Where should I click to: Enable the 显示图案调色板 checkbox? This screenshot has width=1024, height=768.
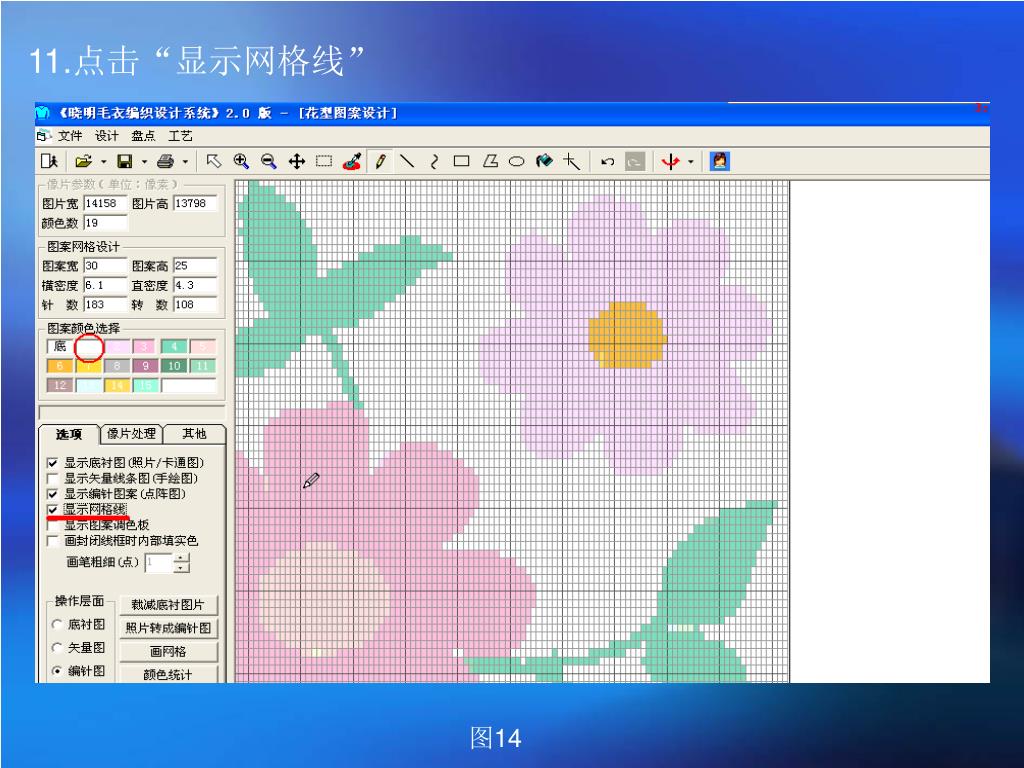pyautogui.click(x=53, y=526)
